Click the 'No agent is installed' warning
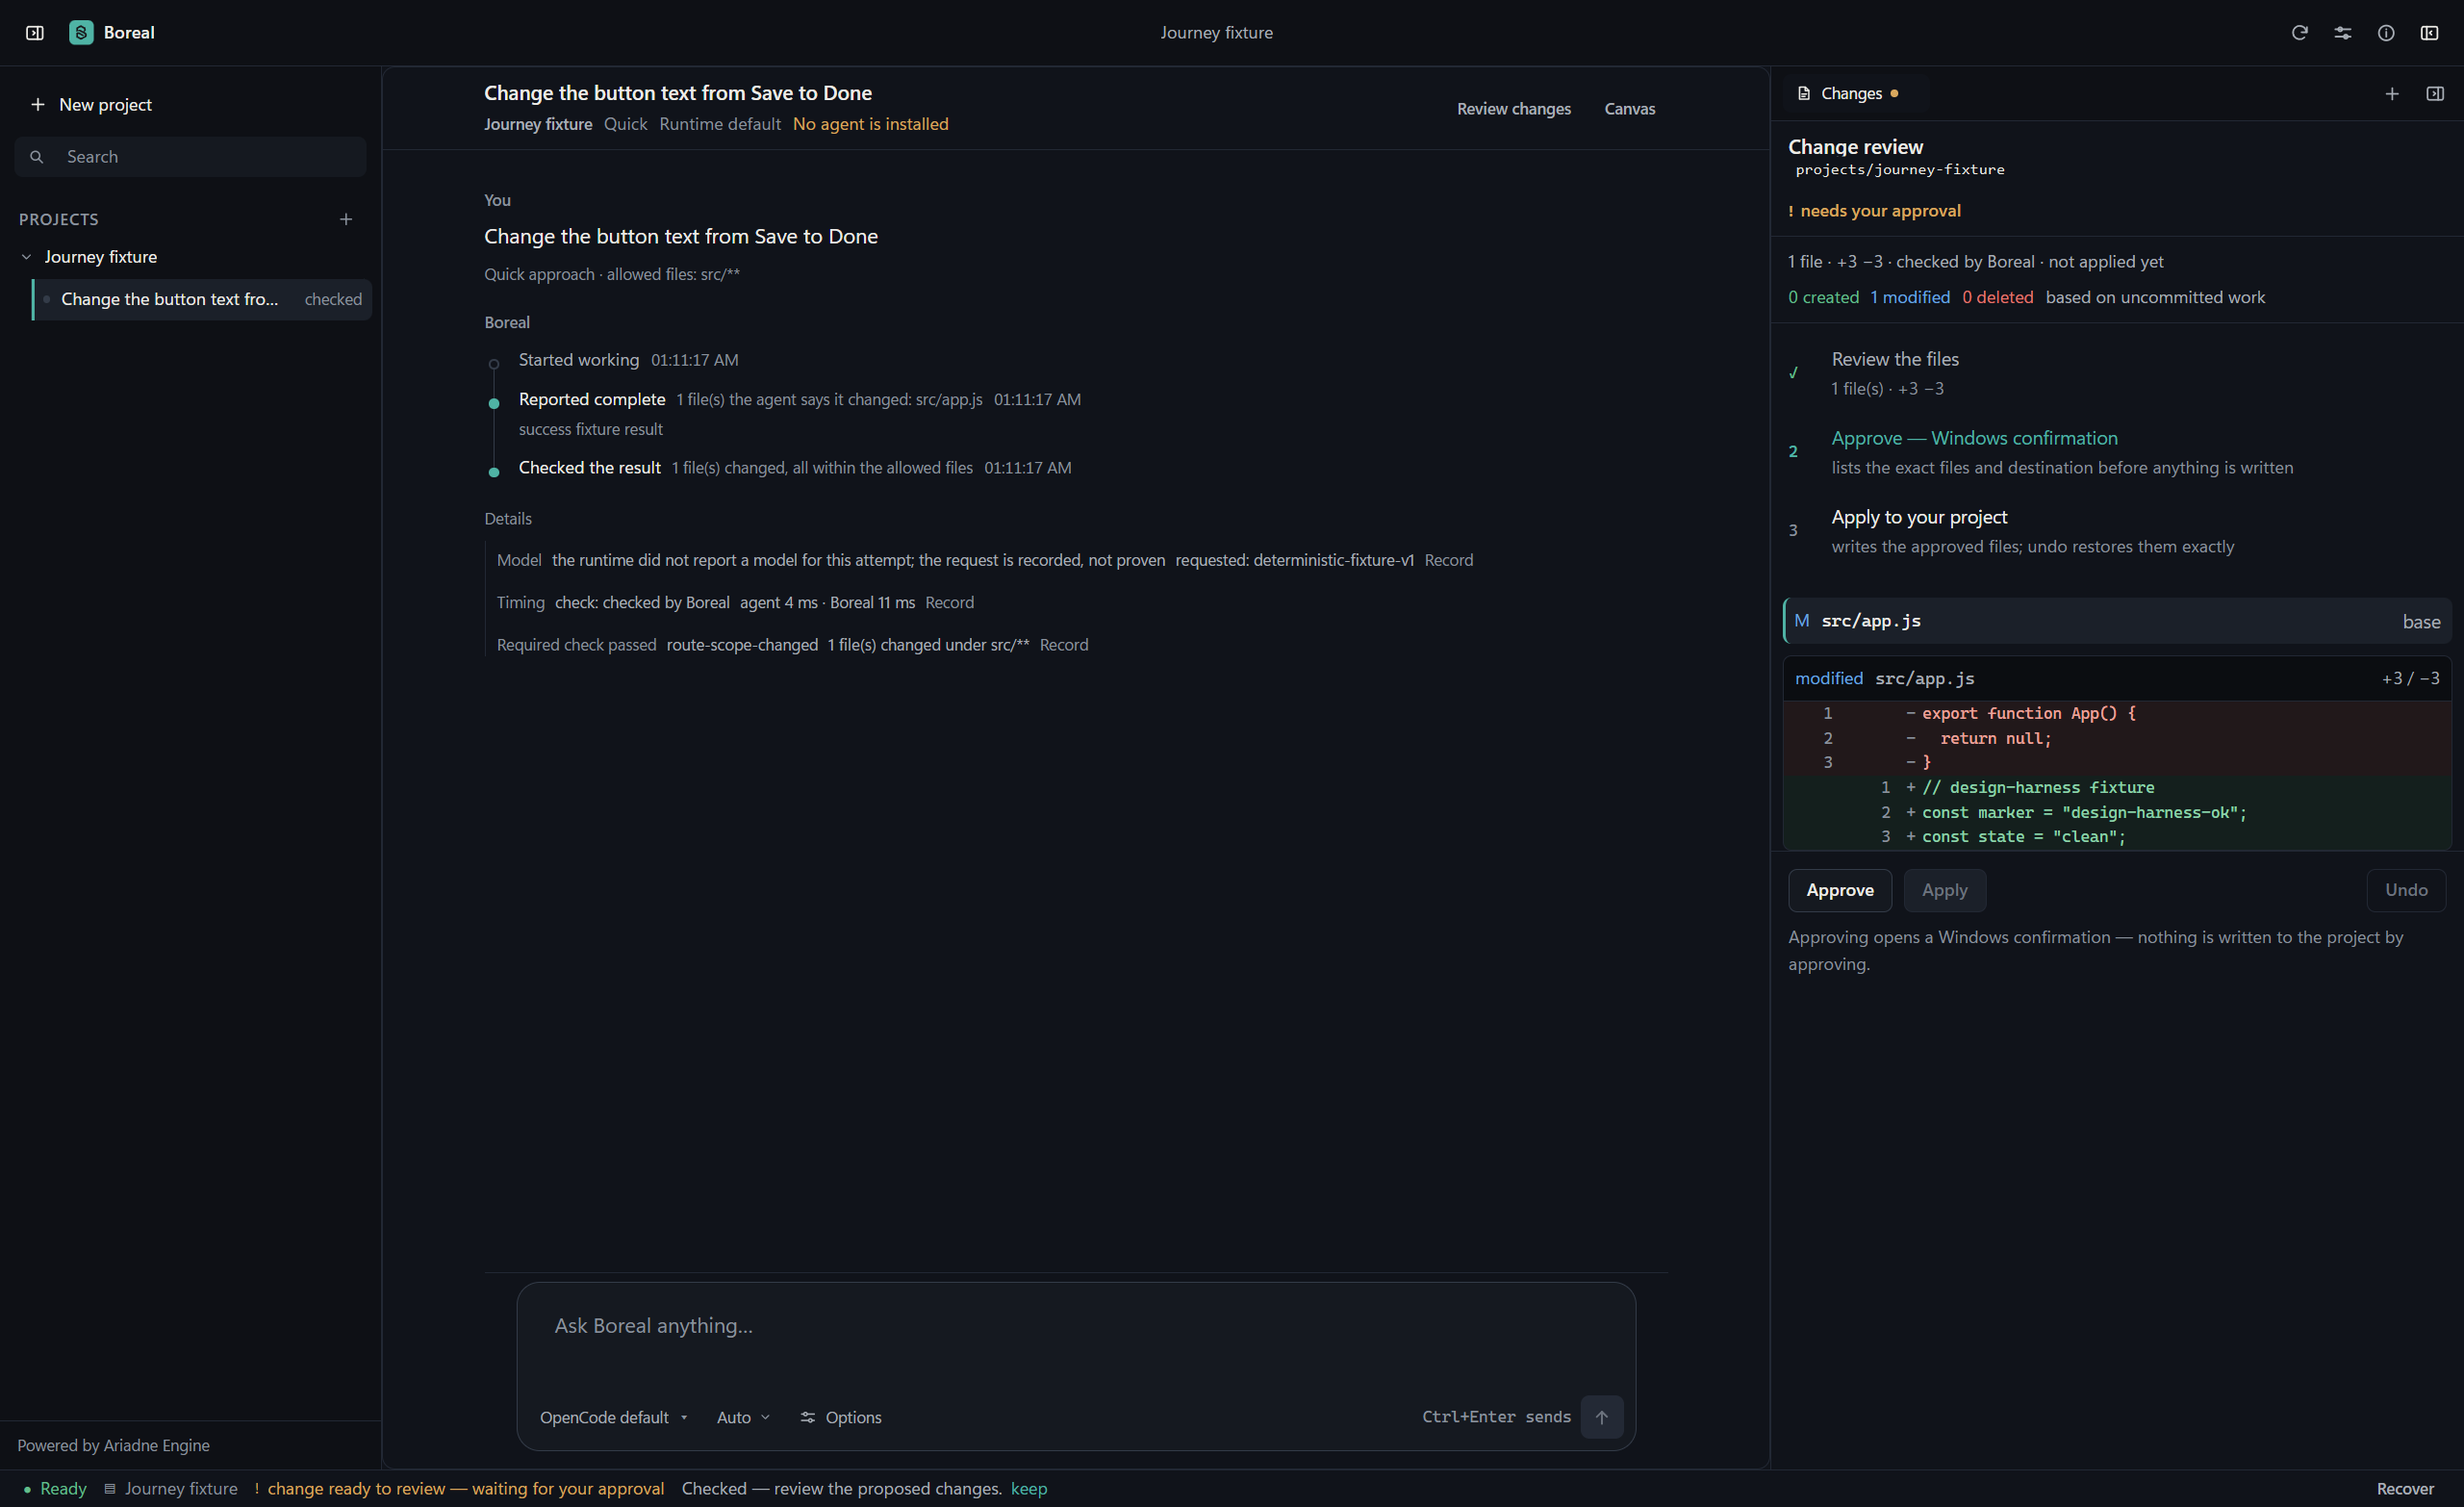This screenshot has height=1507, width=2464. point(870,124)
